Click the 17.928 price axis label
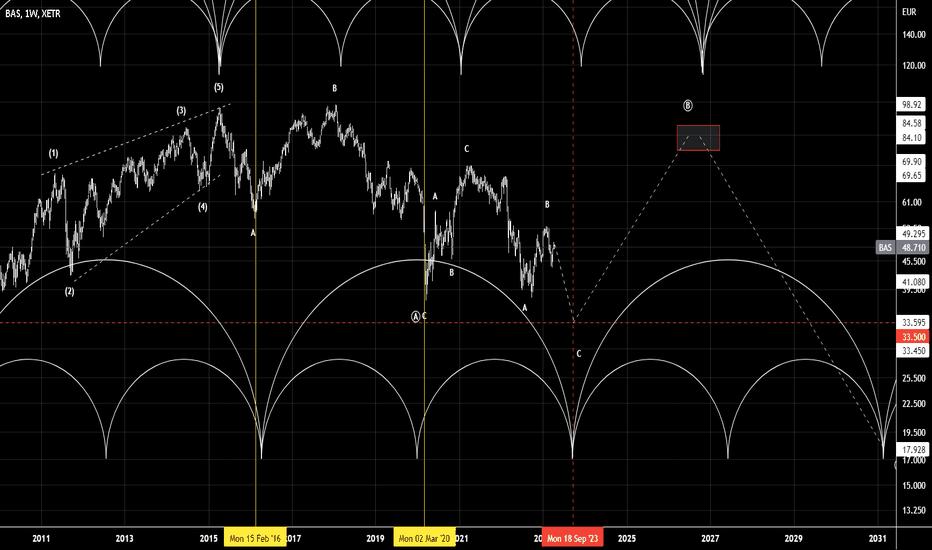932x550 pixels. pos(913,450)
